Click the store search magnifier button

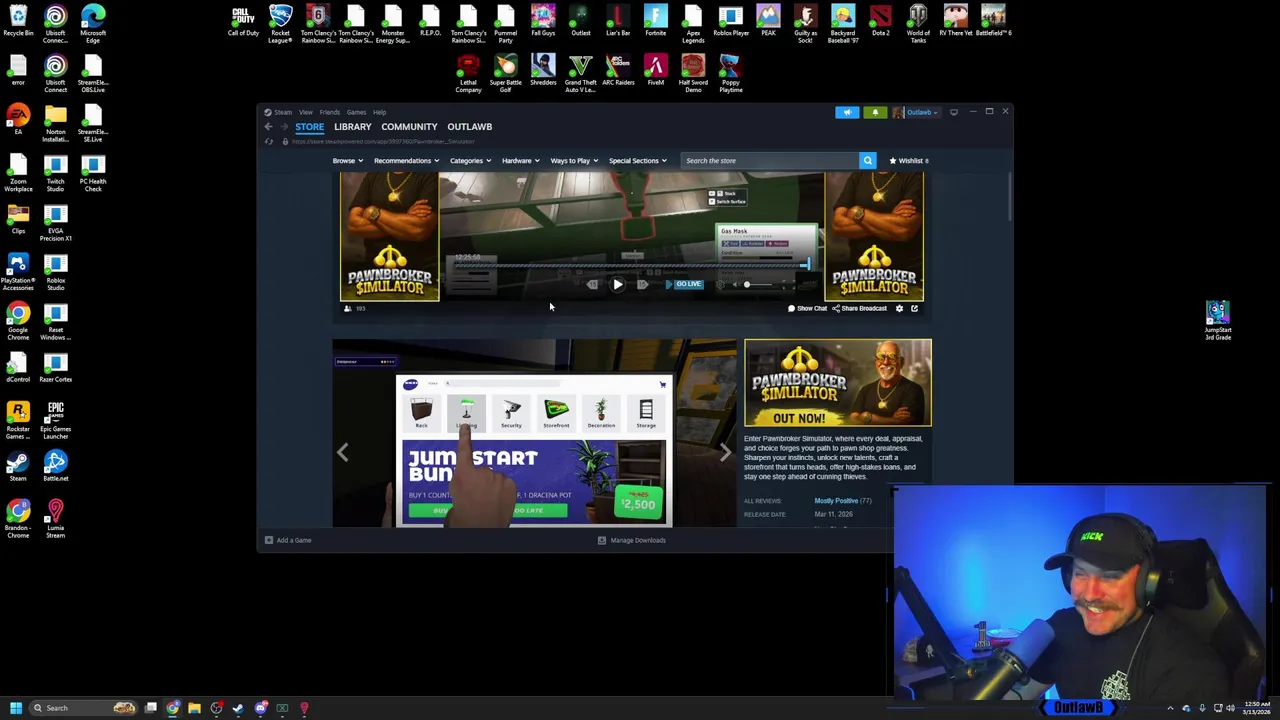point(867,160)
